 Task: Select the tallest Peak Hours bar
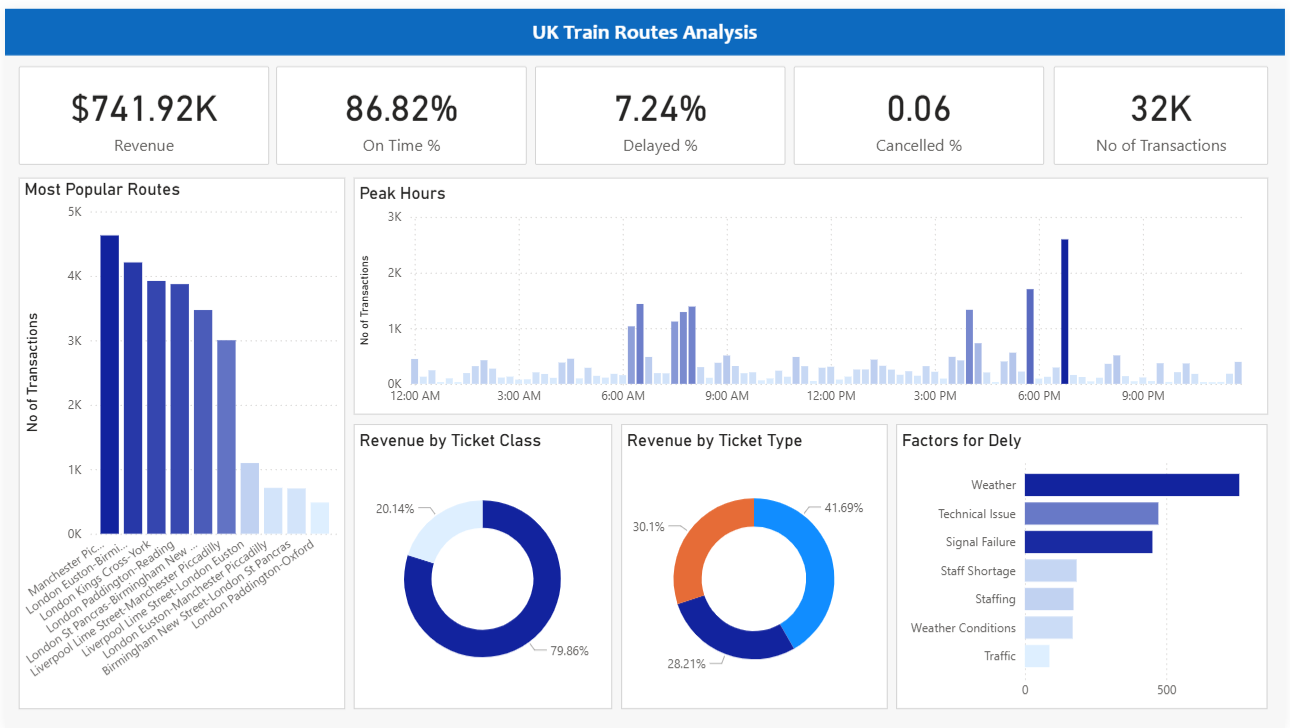point(1065,311)
